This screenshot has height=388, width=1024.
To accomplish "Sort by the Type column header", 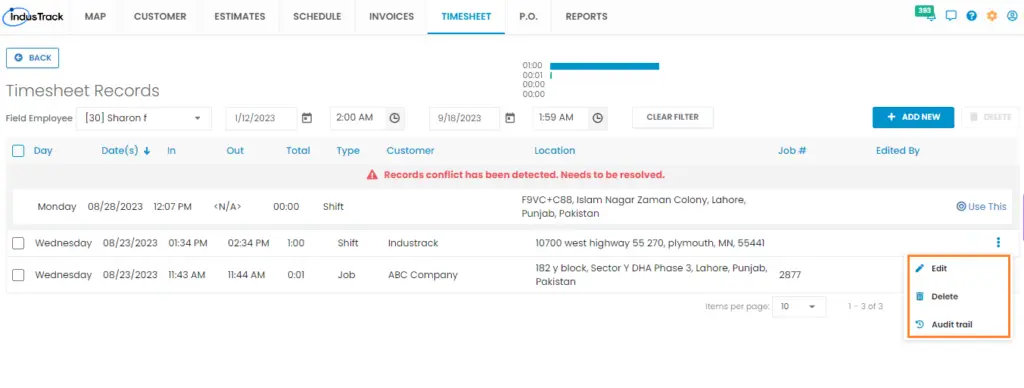I will 348,151.
